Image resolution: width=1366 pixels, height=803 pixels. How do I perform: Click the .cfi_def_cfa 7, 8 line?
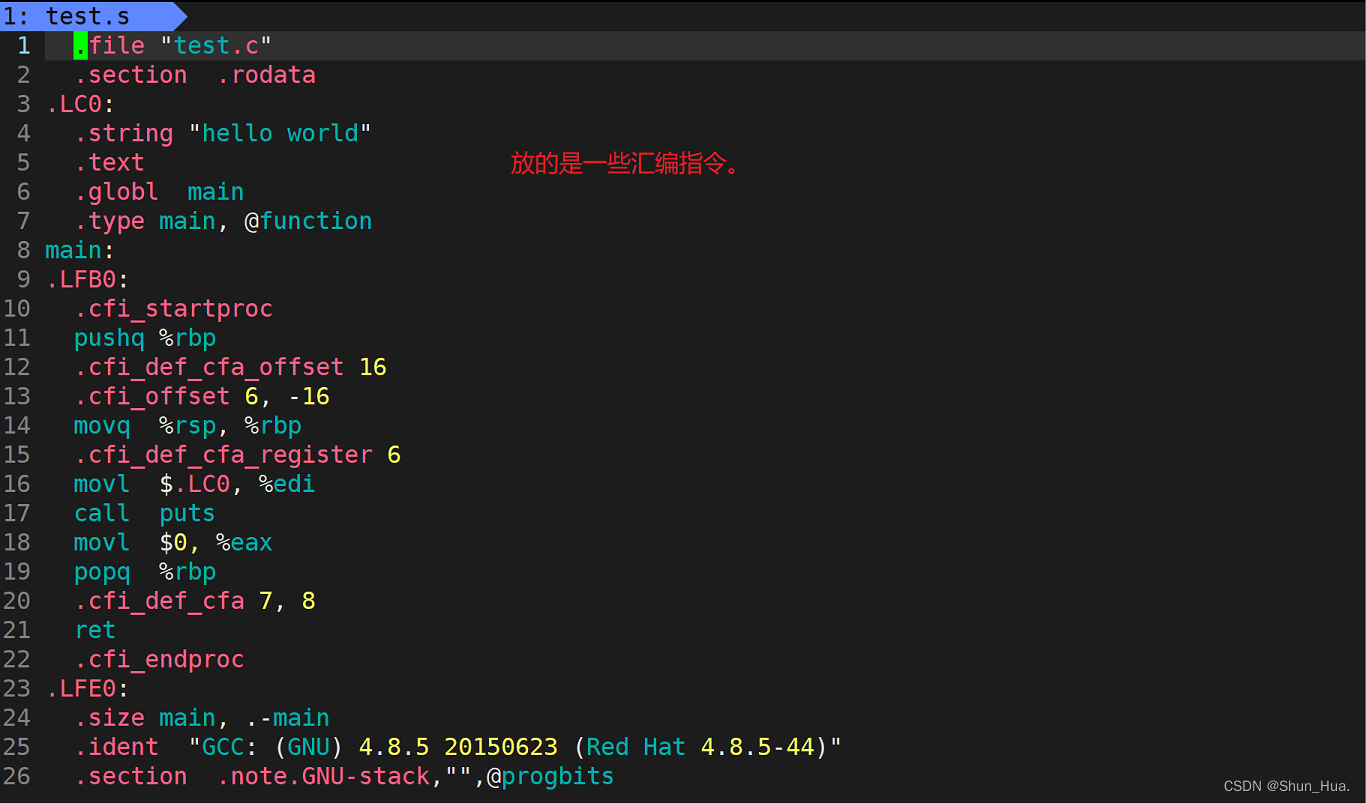pyautogui.click(x=195, y=601)
